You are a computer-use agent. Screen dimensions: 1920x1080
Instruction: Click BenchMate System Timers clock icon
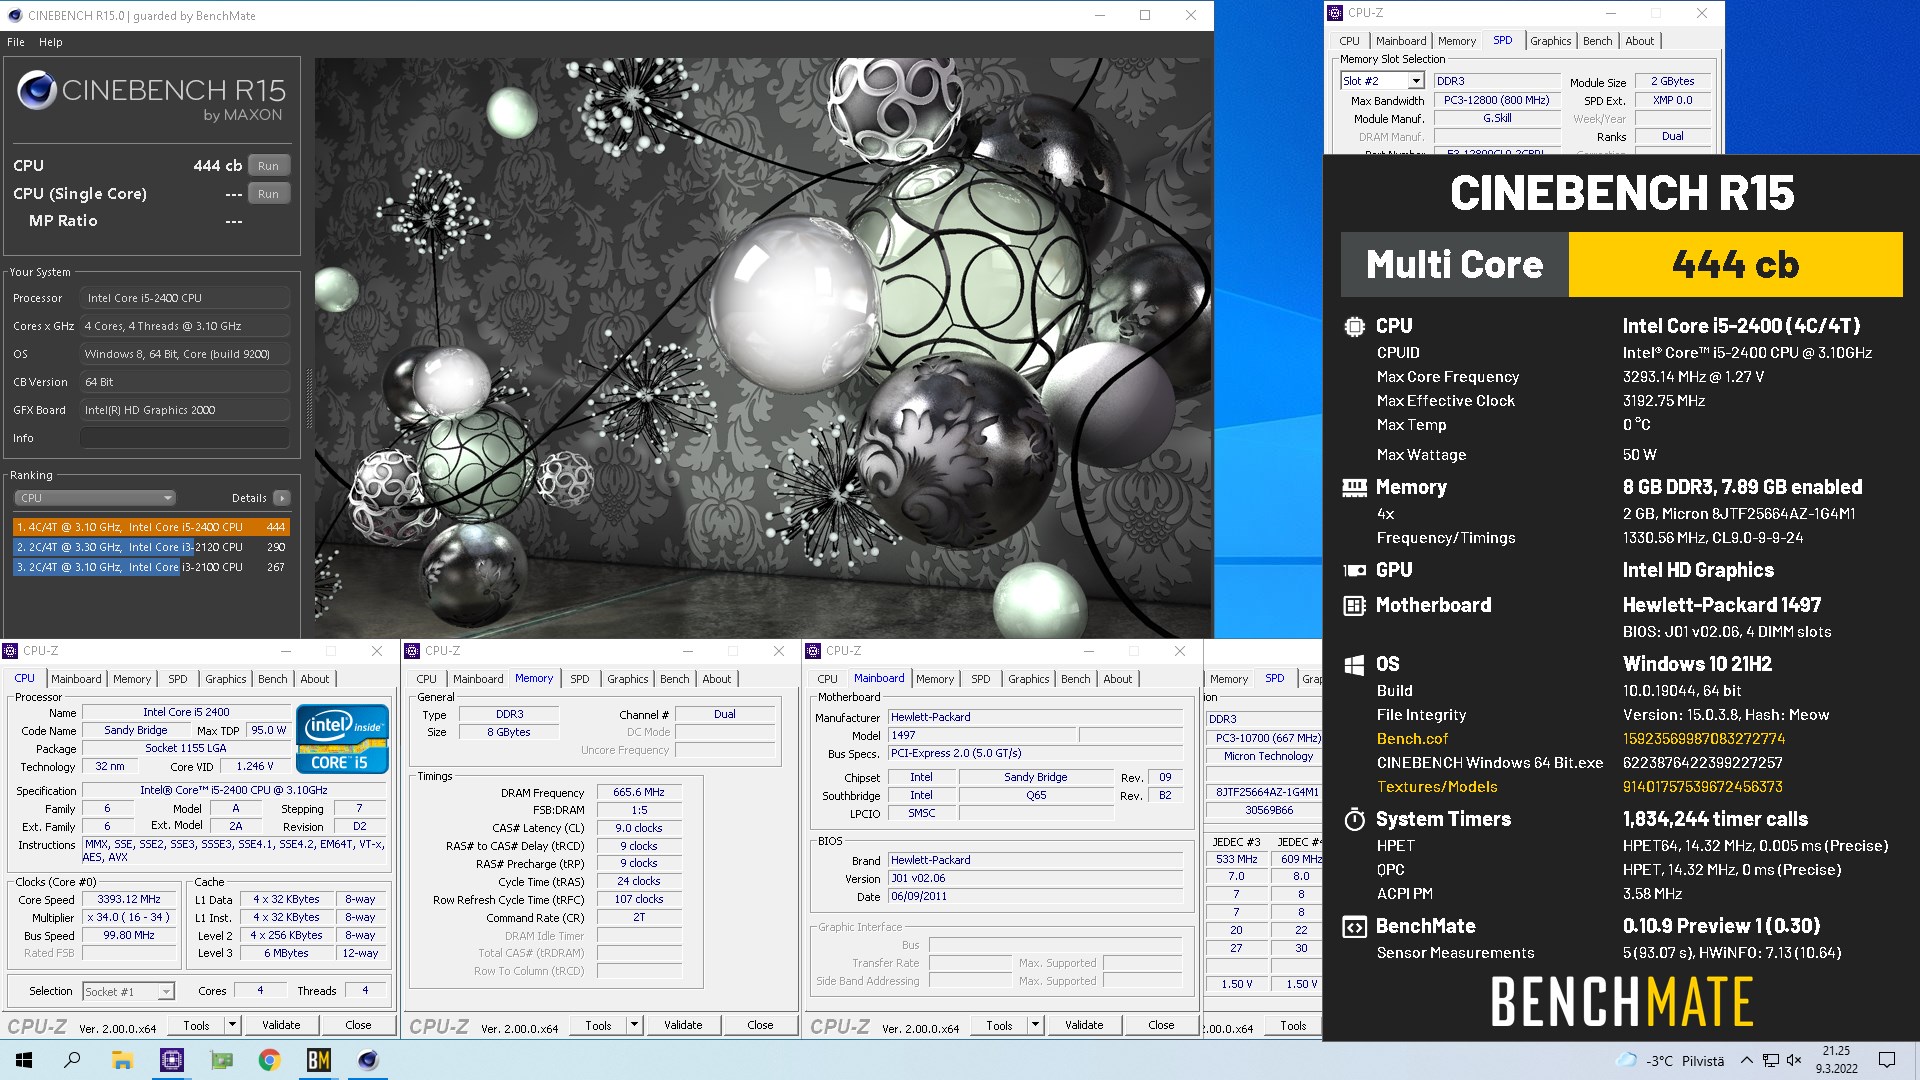click(x=1354, y=819)
